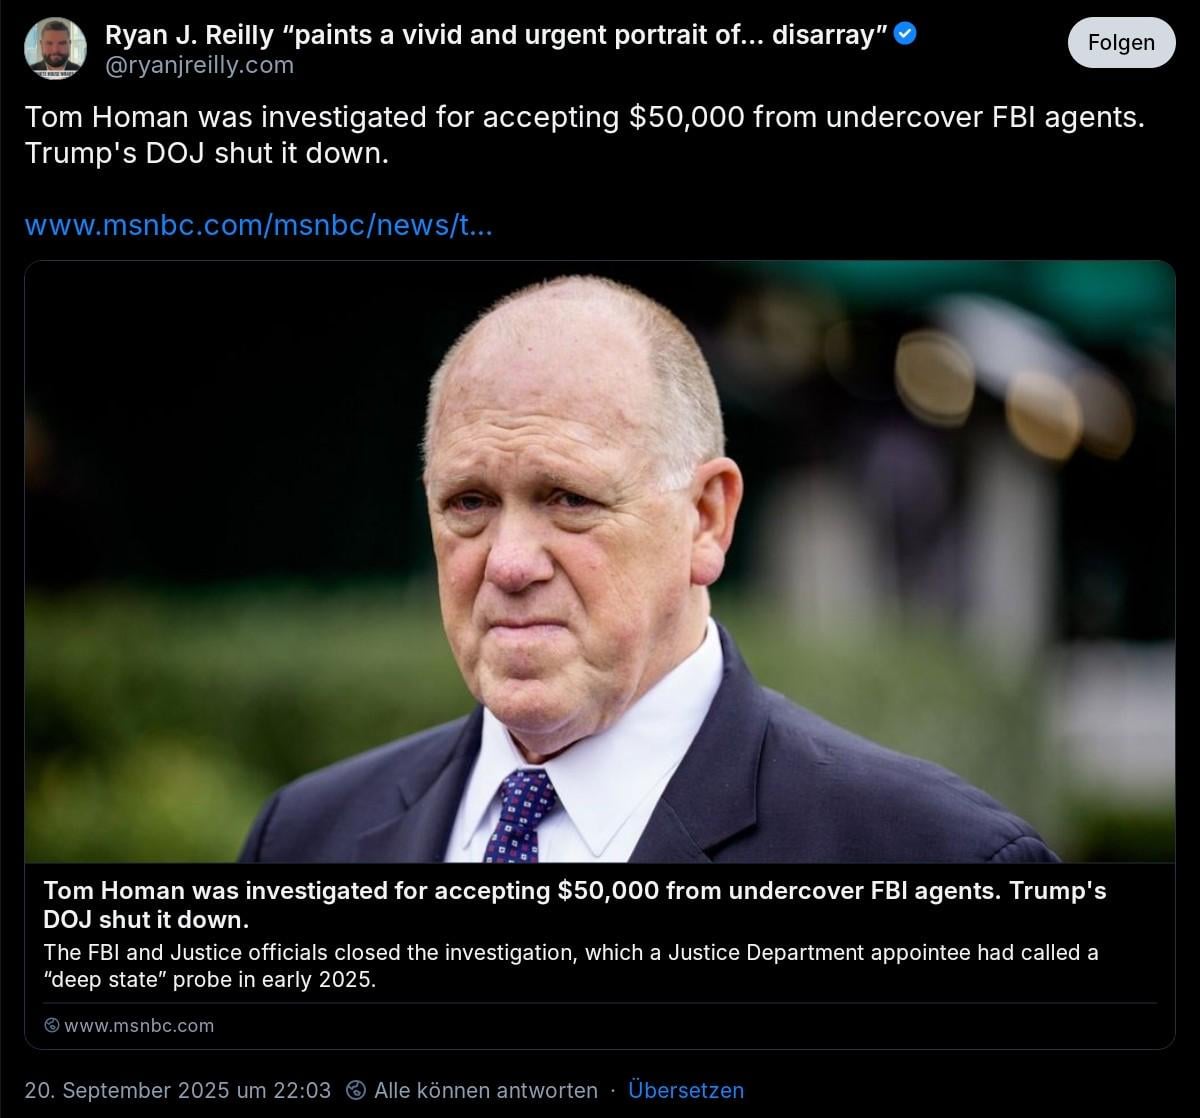Screen dimensions: 1200x1118
Task: Open the Tom Homan photo in link card
Action: (600, 562)
